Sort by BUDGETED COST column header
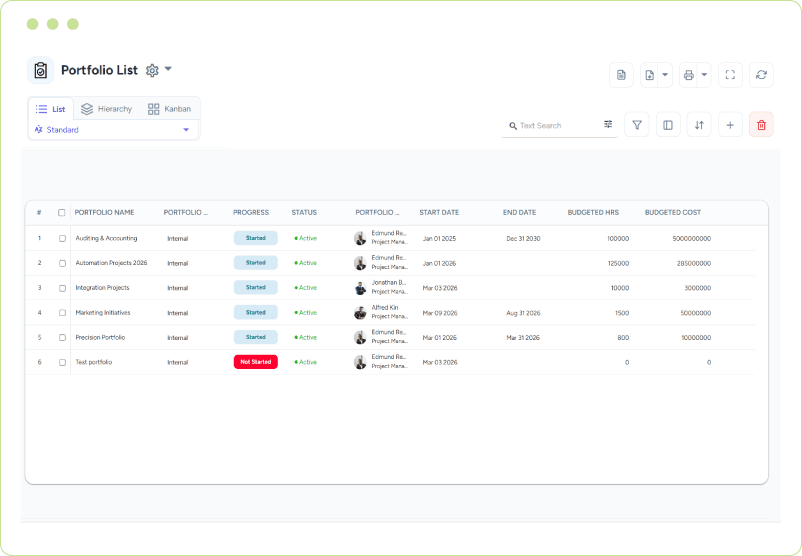Image resolution: width=802 pixels, height=556 pixels. point(673,212)
